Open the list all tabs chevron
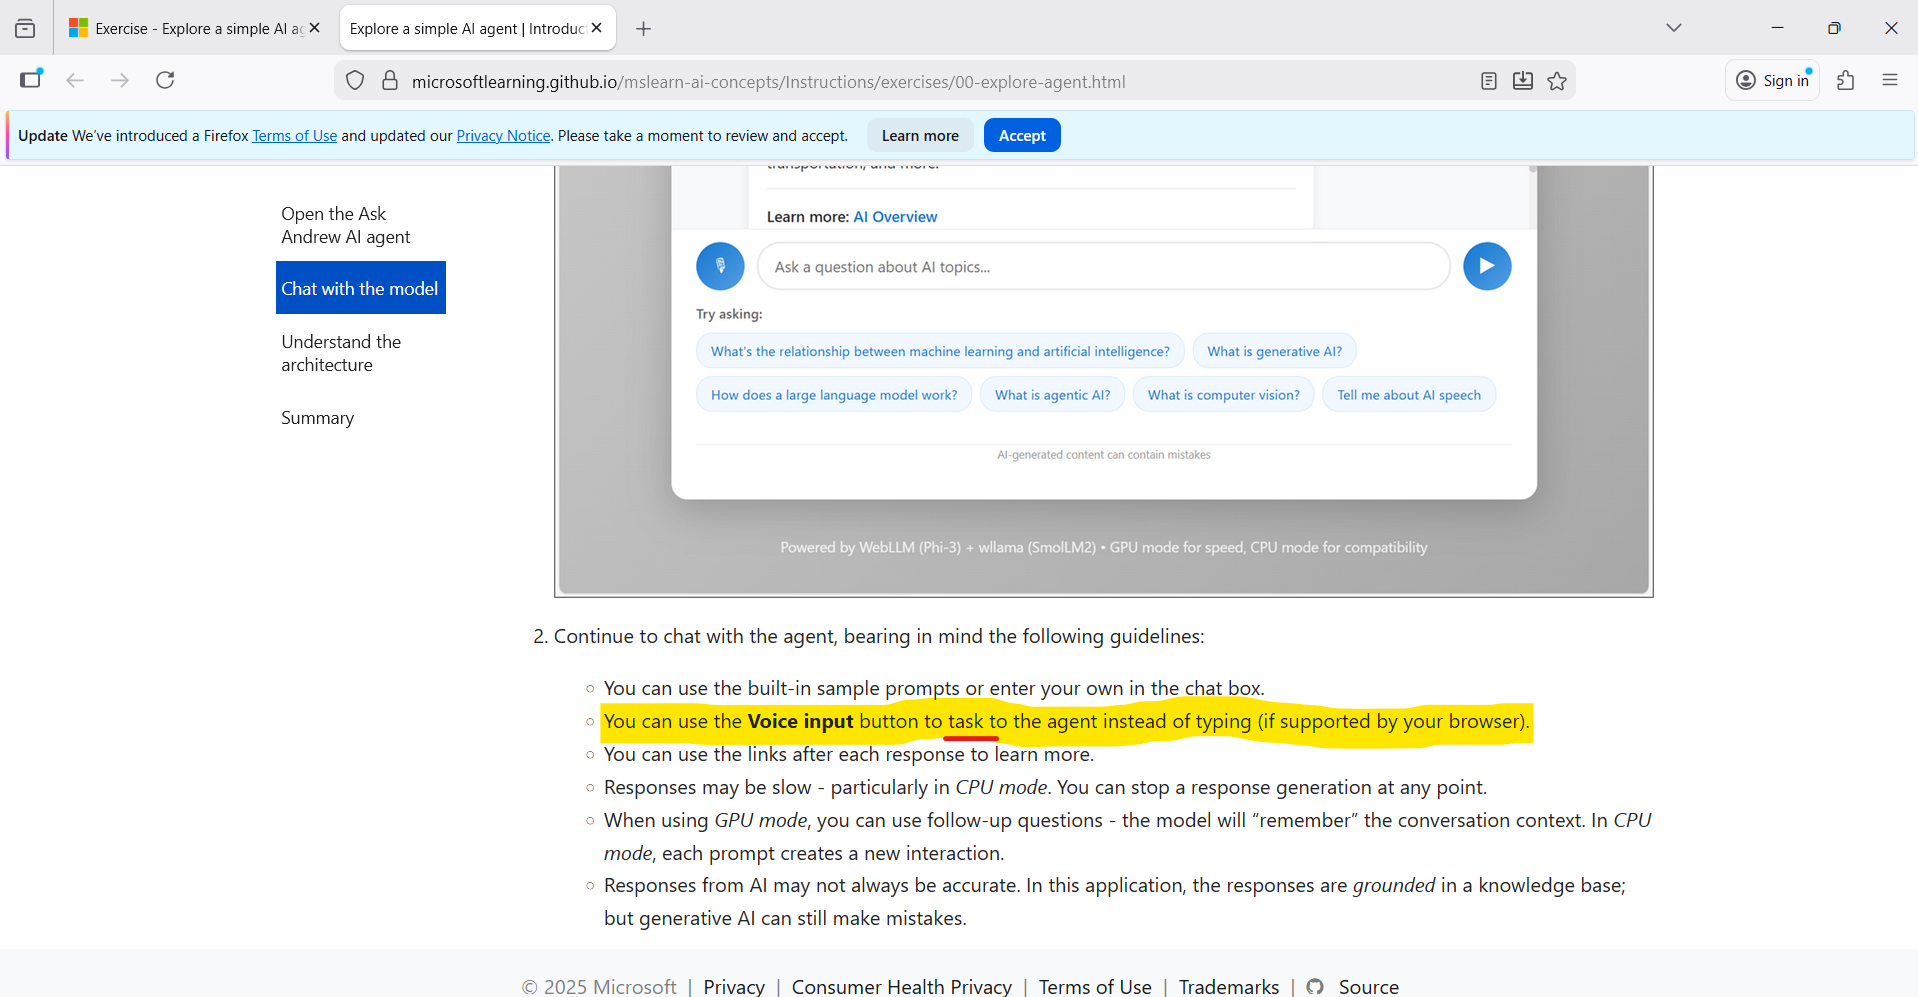The height and width of the screenshot is (997, 1918). tap(1674, 28)
